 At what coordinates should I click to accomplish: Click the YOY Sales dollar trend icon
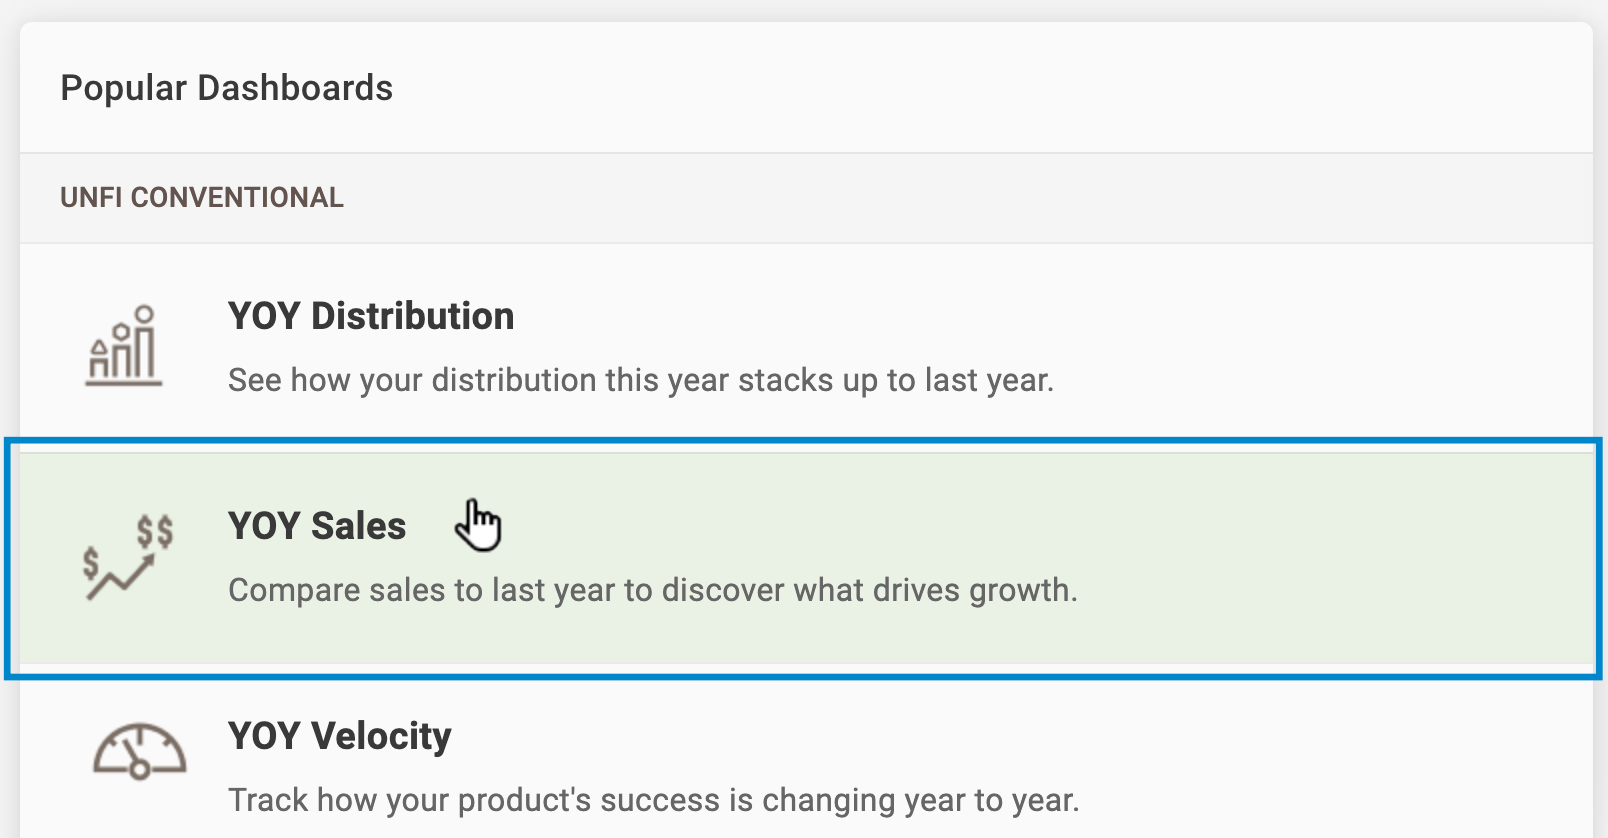pos(128,558)
